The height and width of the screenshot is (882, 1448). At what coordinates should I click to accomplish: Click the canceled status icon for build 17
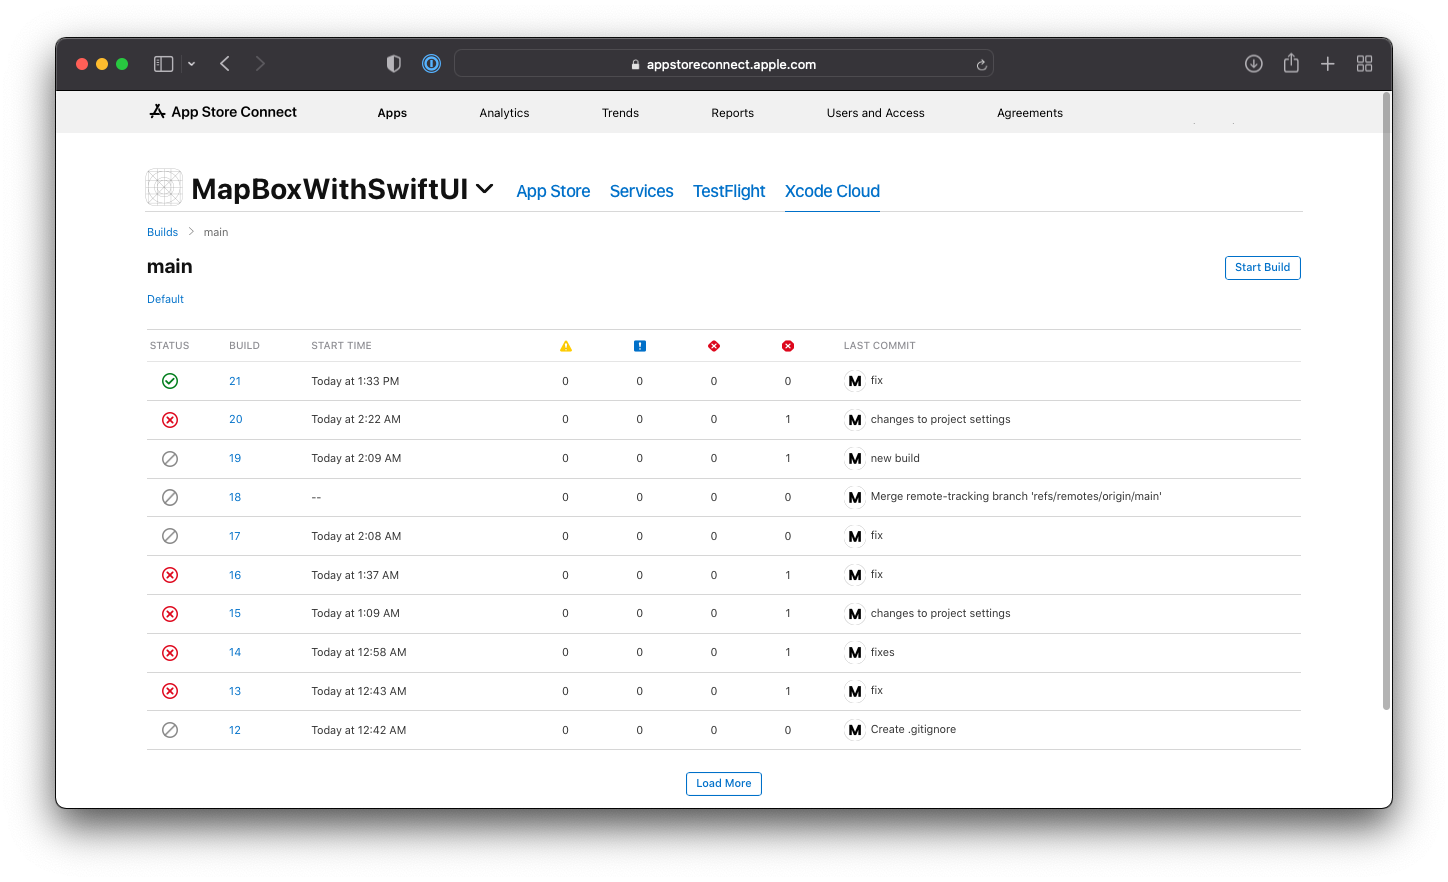(x=170, y=536)
